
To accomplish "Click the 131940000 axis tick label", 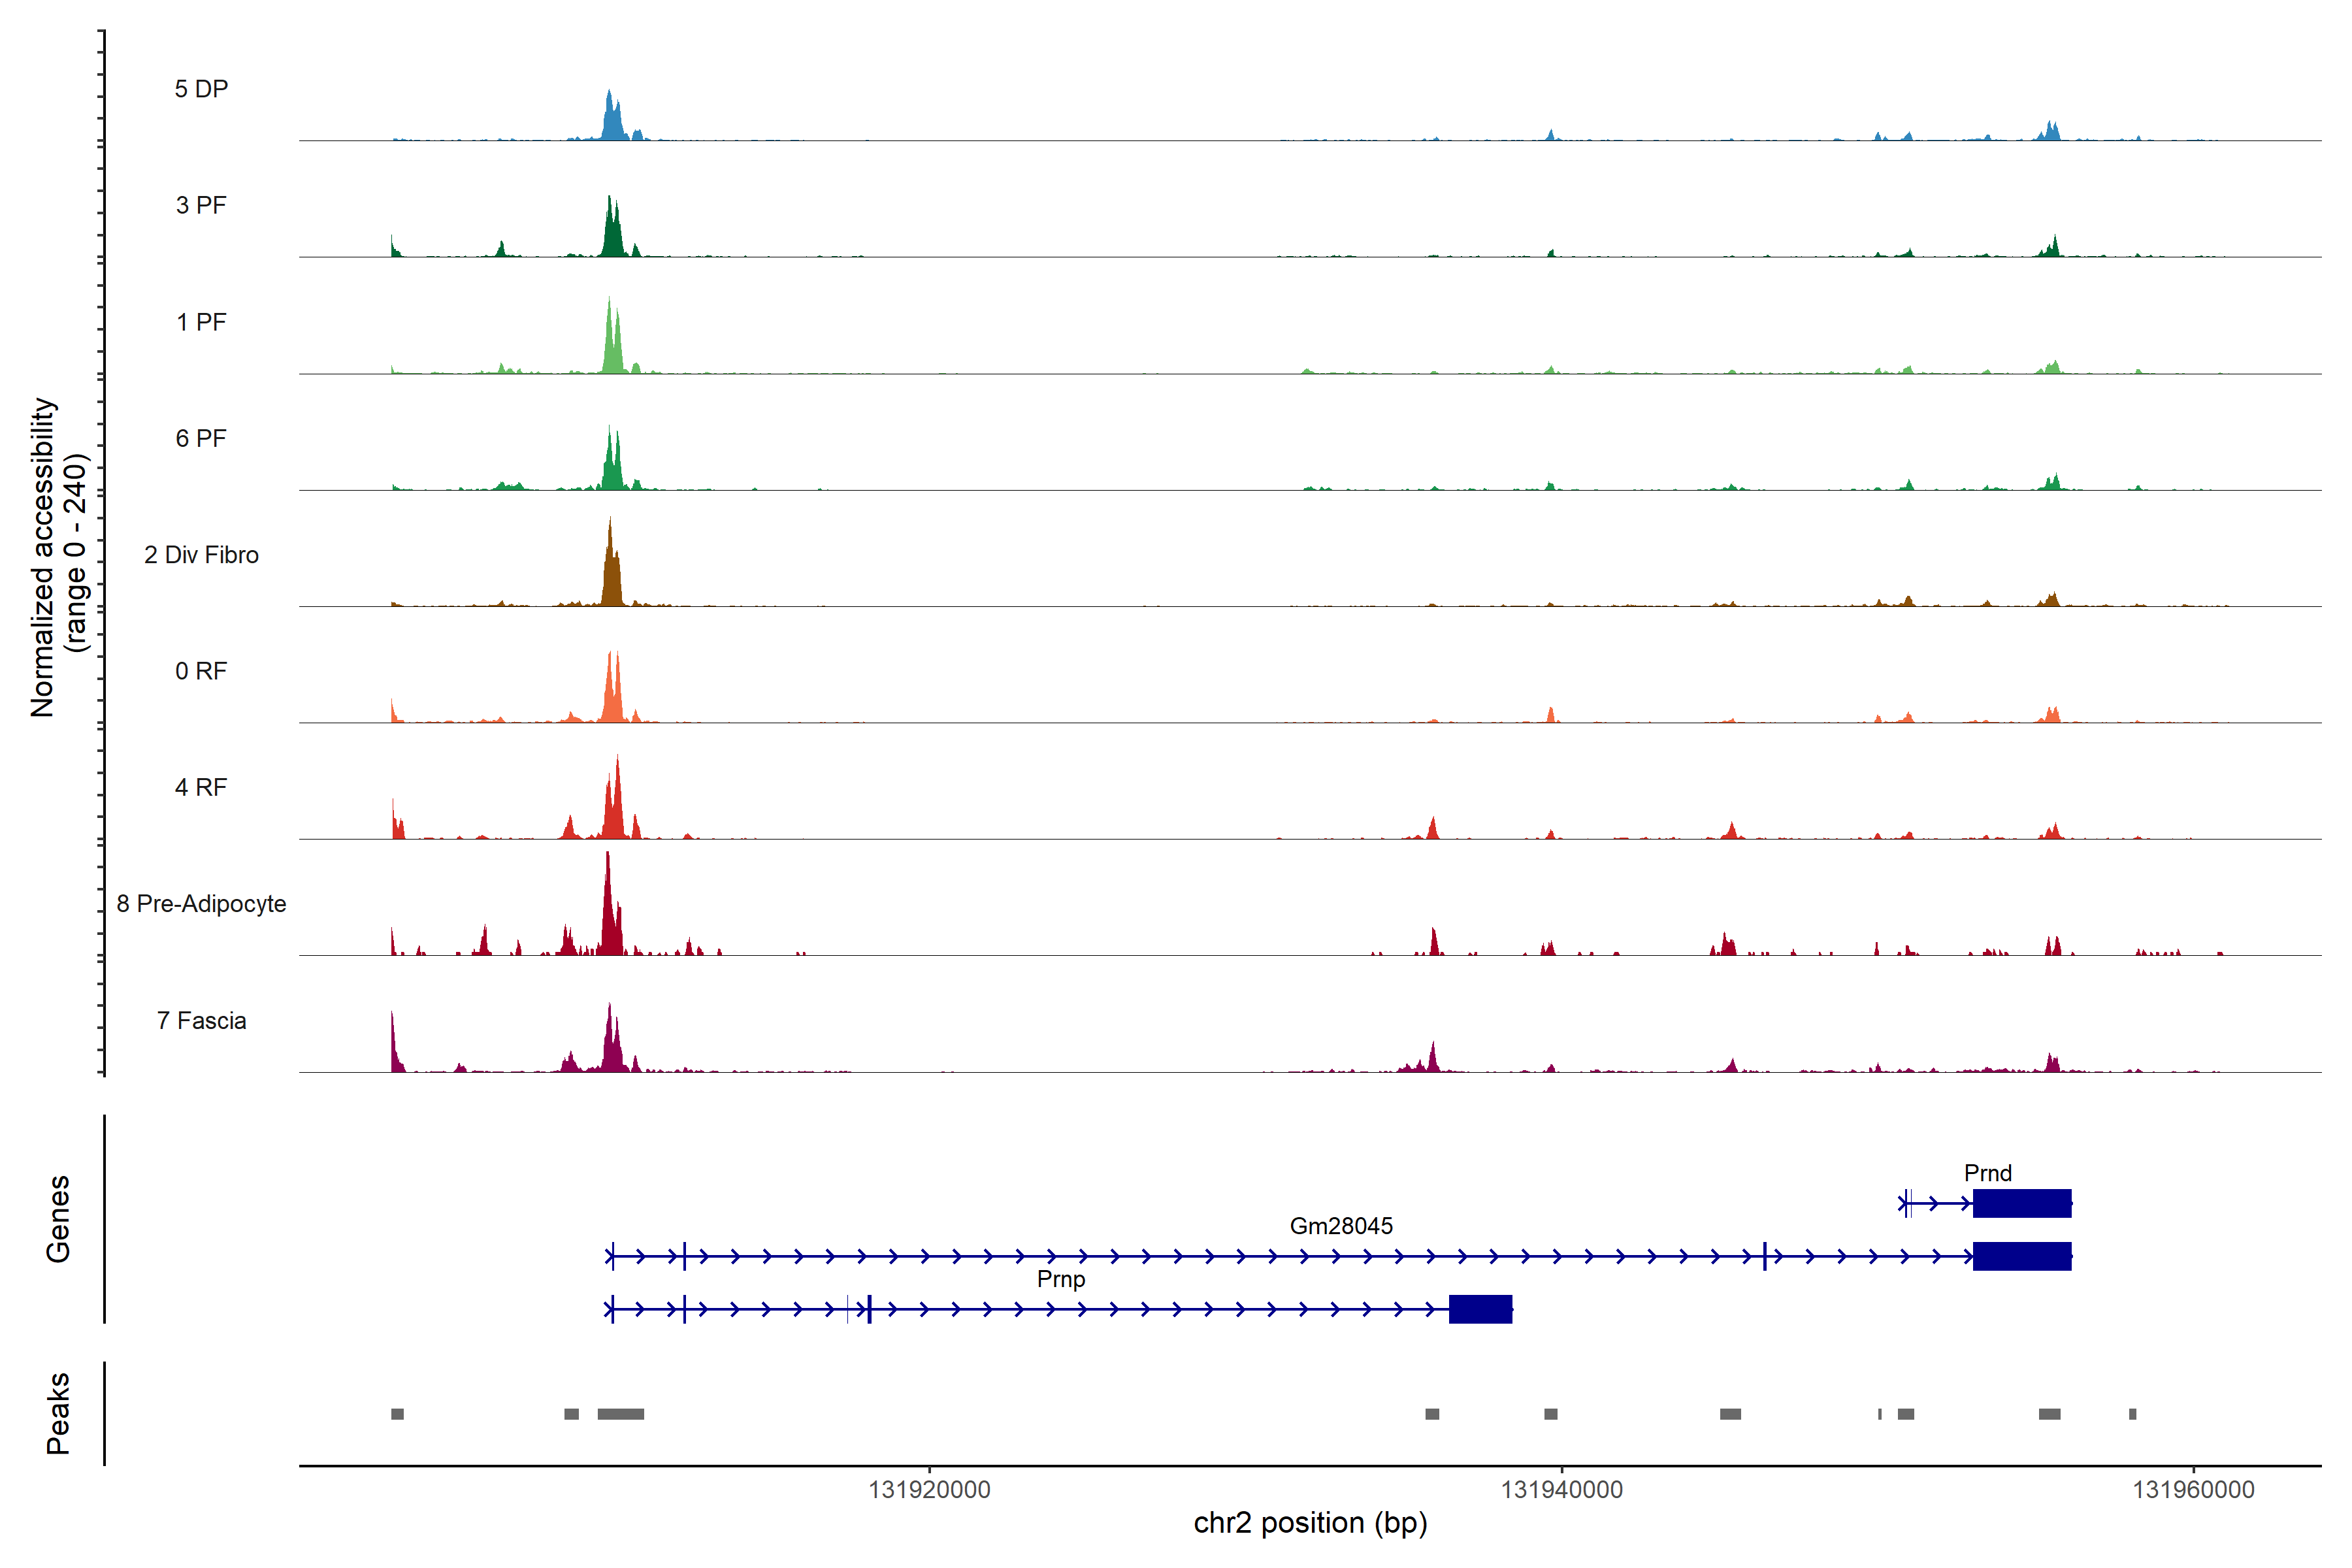I will click(1561, 1490).
